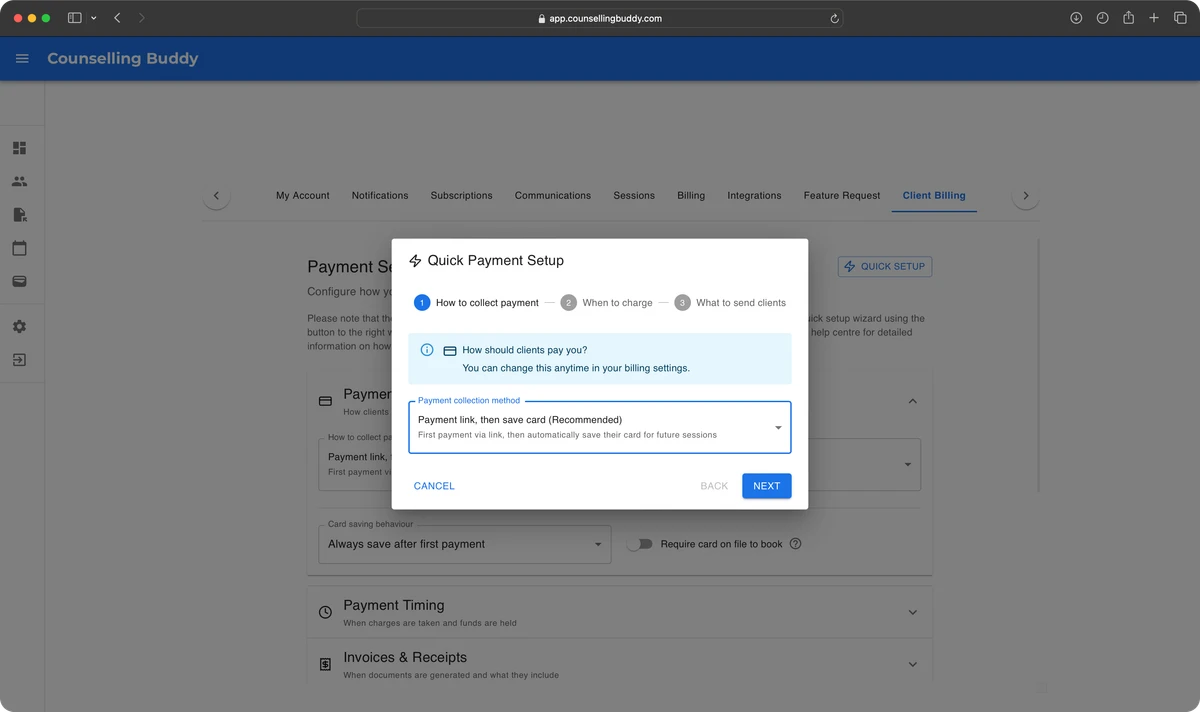Open the Payment collection method dropdown
The width and height of the screenshot is (1200, 712).
[x=599, y=427]
